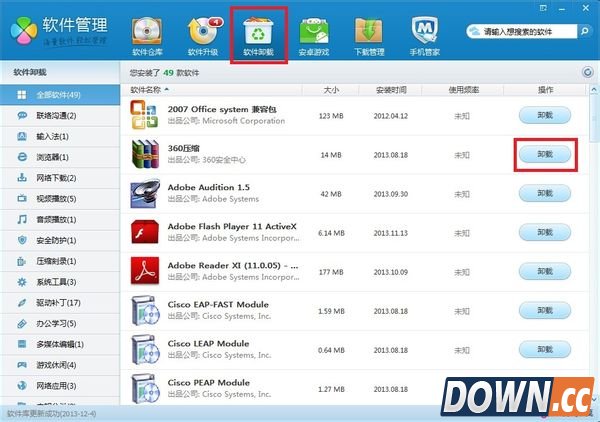Sort list by 安装时间 column header
600x422 pixels.
[393, 91]
